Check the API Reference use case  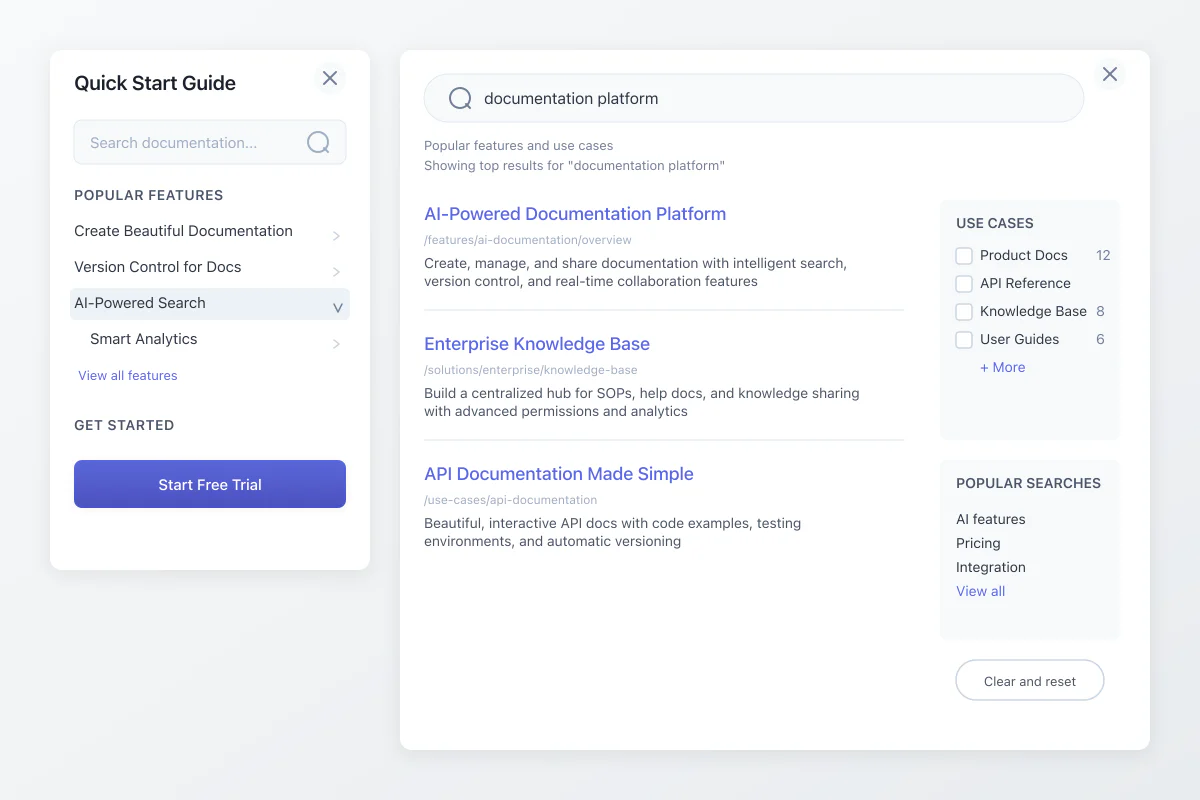click(963, 283)
